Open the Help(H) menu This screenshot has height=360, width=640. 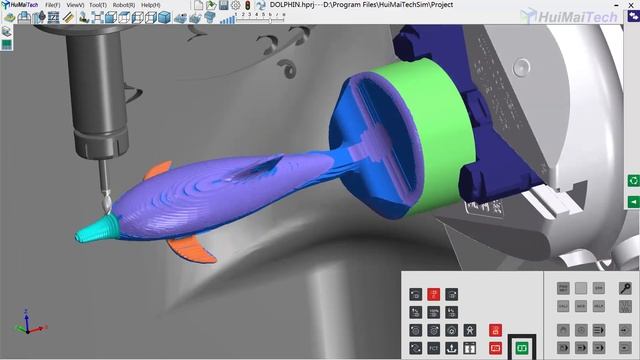click(x=151, y=5)
